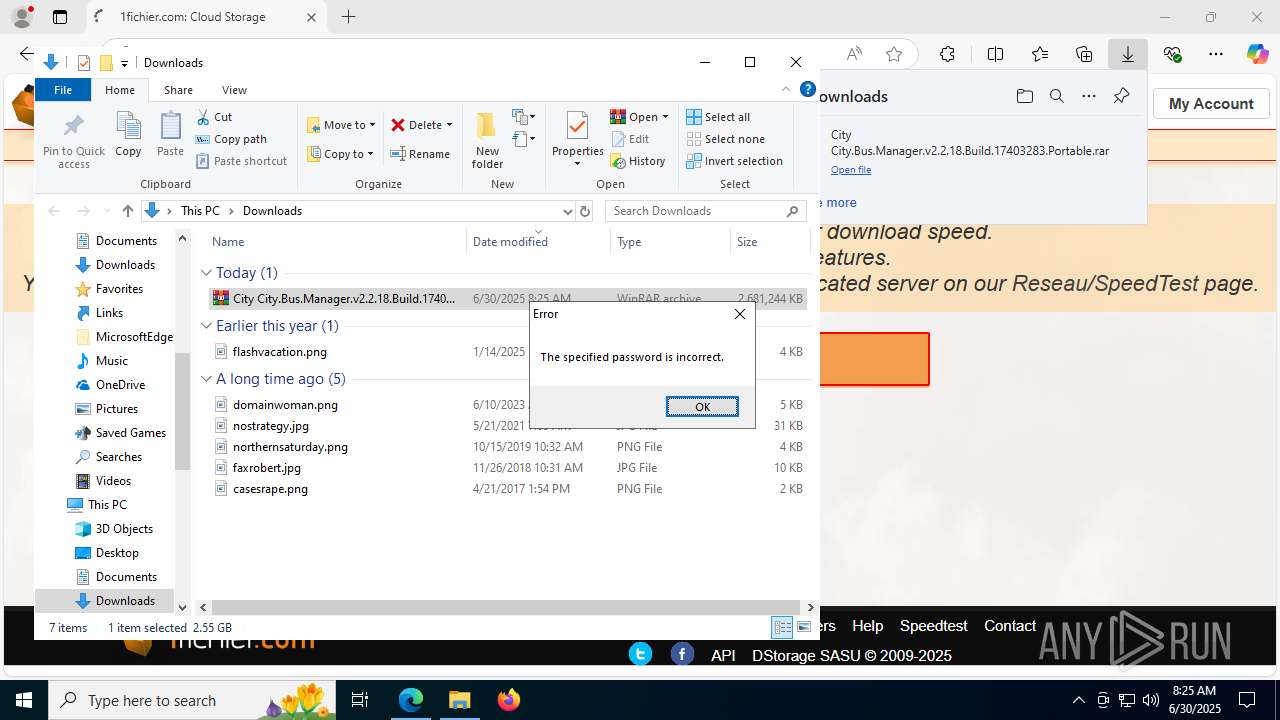Open Contact link in page footer
This screenshot has width=1280, height=720.
(x=1010, y=626)
